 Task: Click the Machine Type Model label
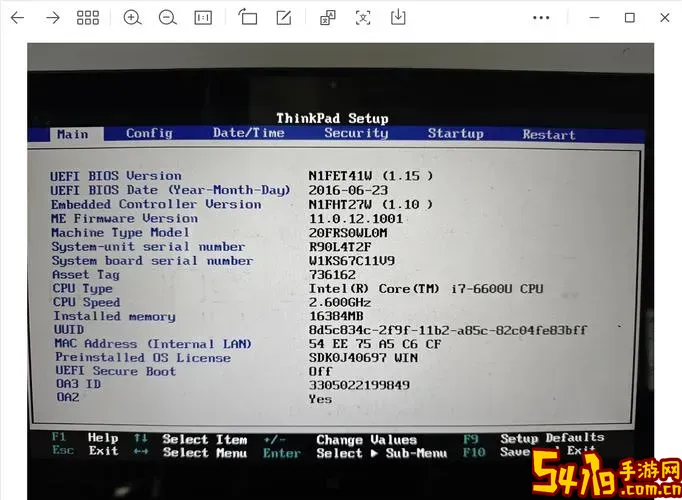point(120,233)
